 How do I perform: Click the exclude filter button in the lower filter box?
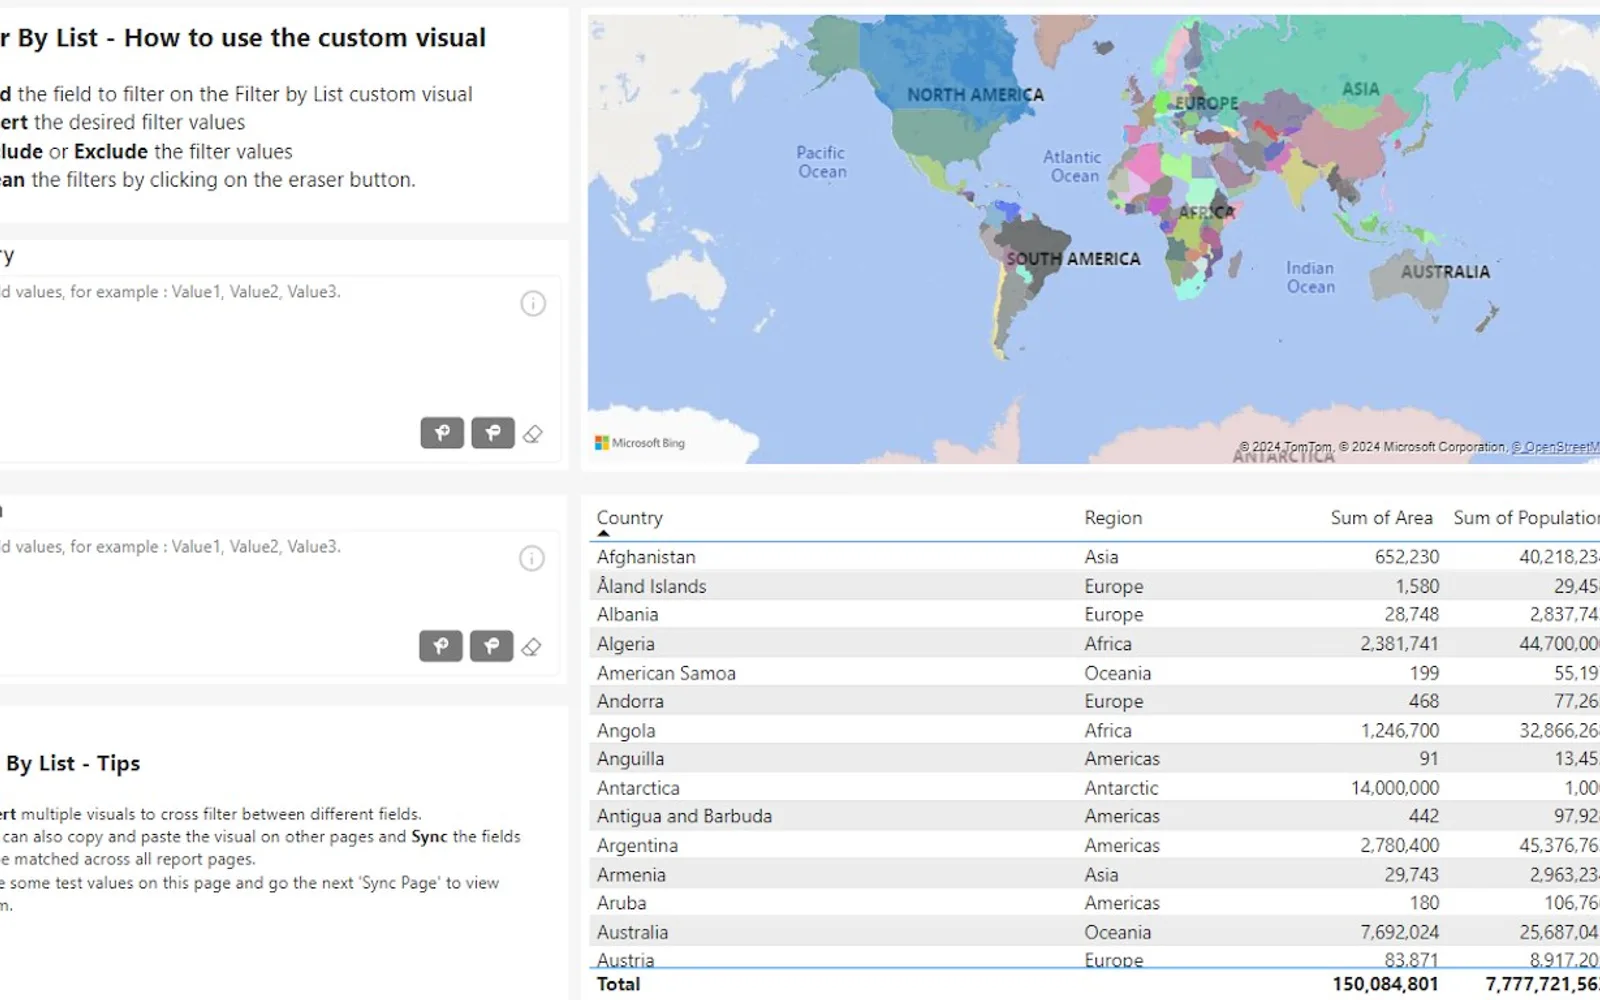point(492,646)
